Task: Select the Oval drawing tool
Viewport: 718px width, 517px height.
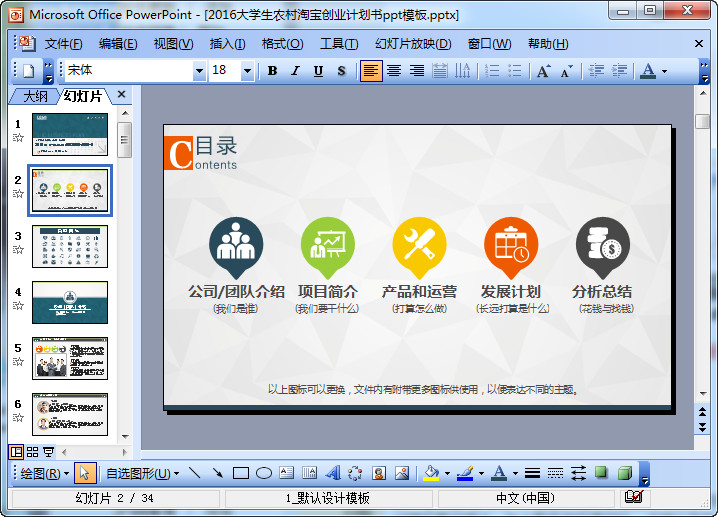Action: click(x=264, y=473)
